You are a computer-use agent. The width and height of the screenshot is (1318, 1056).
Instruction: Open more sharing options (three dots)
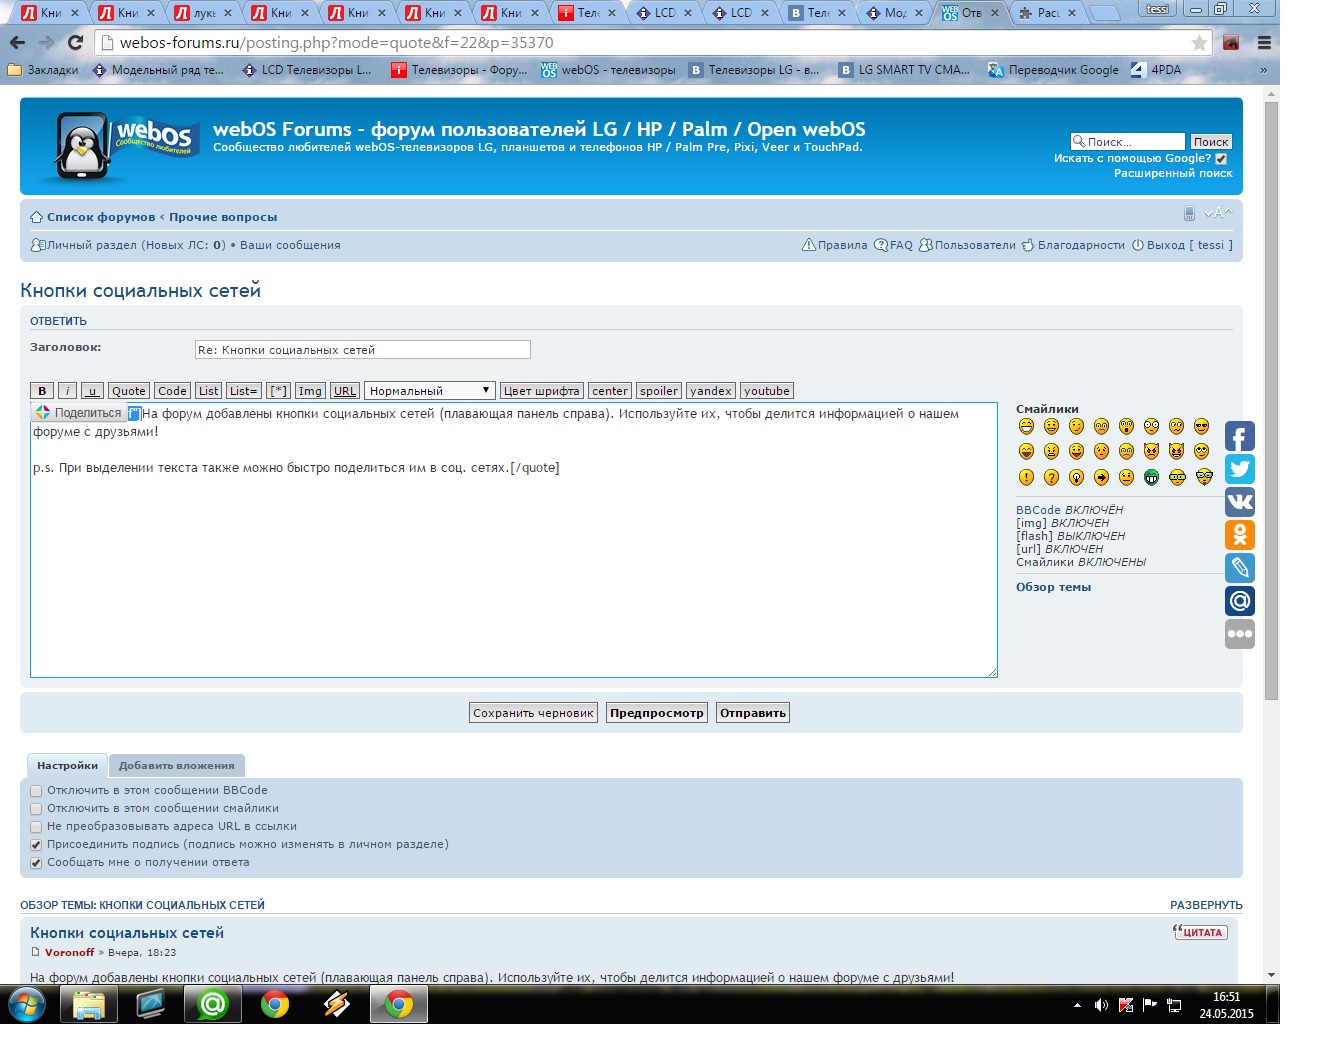[x=1239, y=634]
